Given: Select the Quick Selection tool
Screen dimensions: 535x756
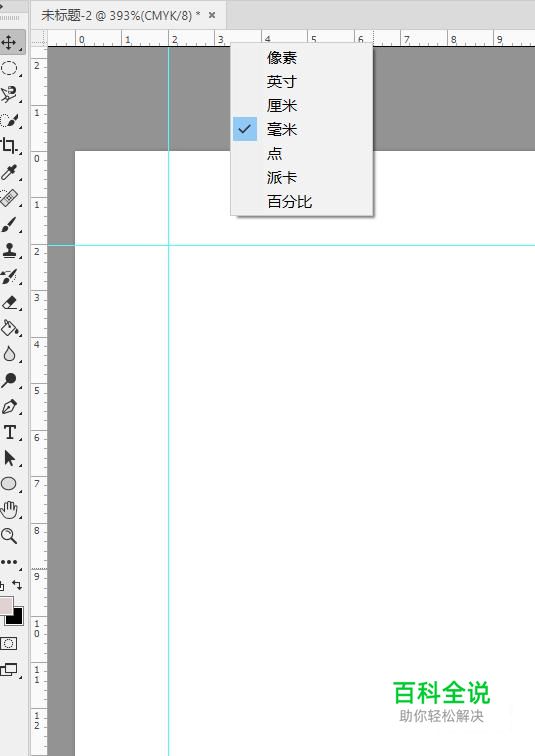Looking at the screenshot, I should (x=10, y=120).
